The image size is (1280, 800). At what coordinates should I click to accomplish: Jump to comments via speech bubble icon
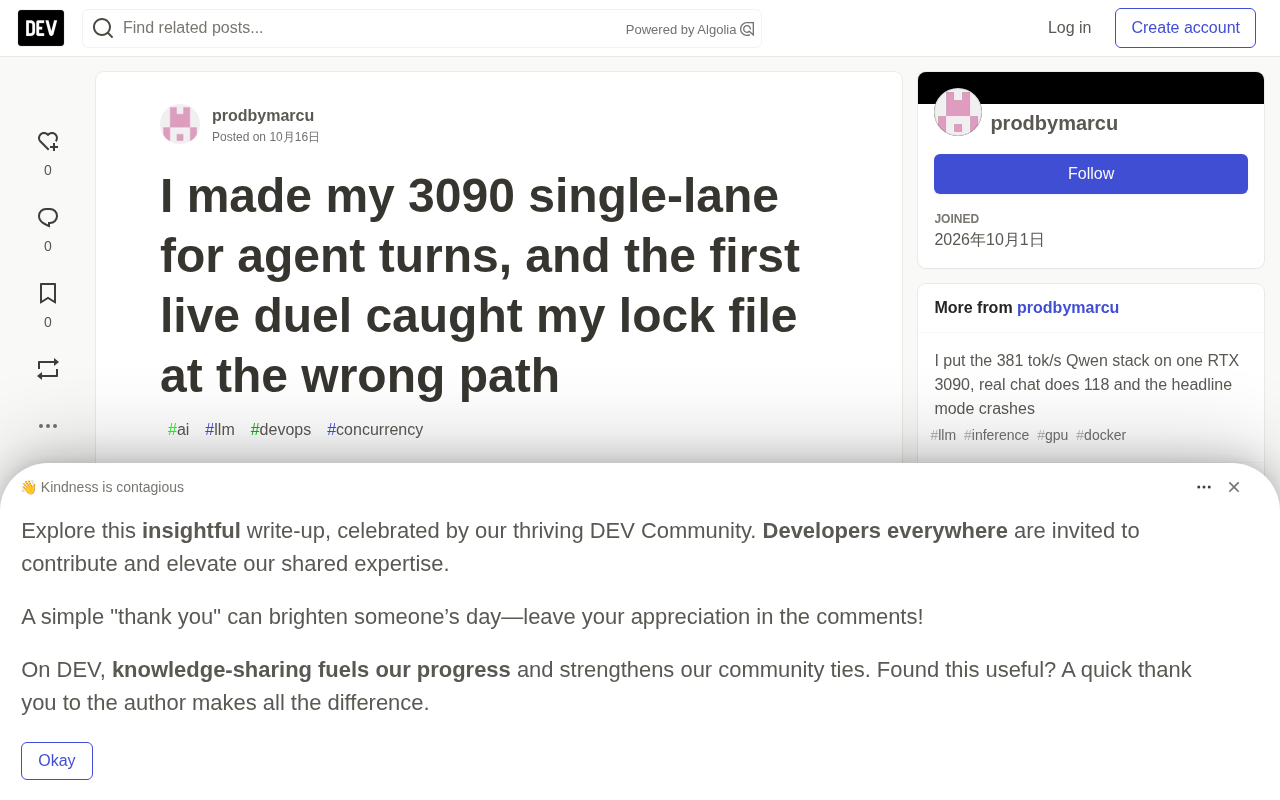pyautogui.click(x=48, y=218)
